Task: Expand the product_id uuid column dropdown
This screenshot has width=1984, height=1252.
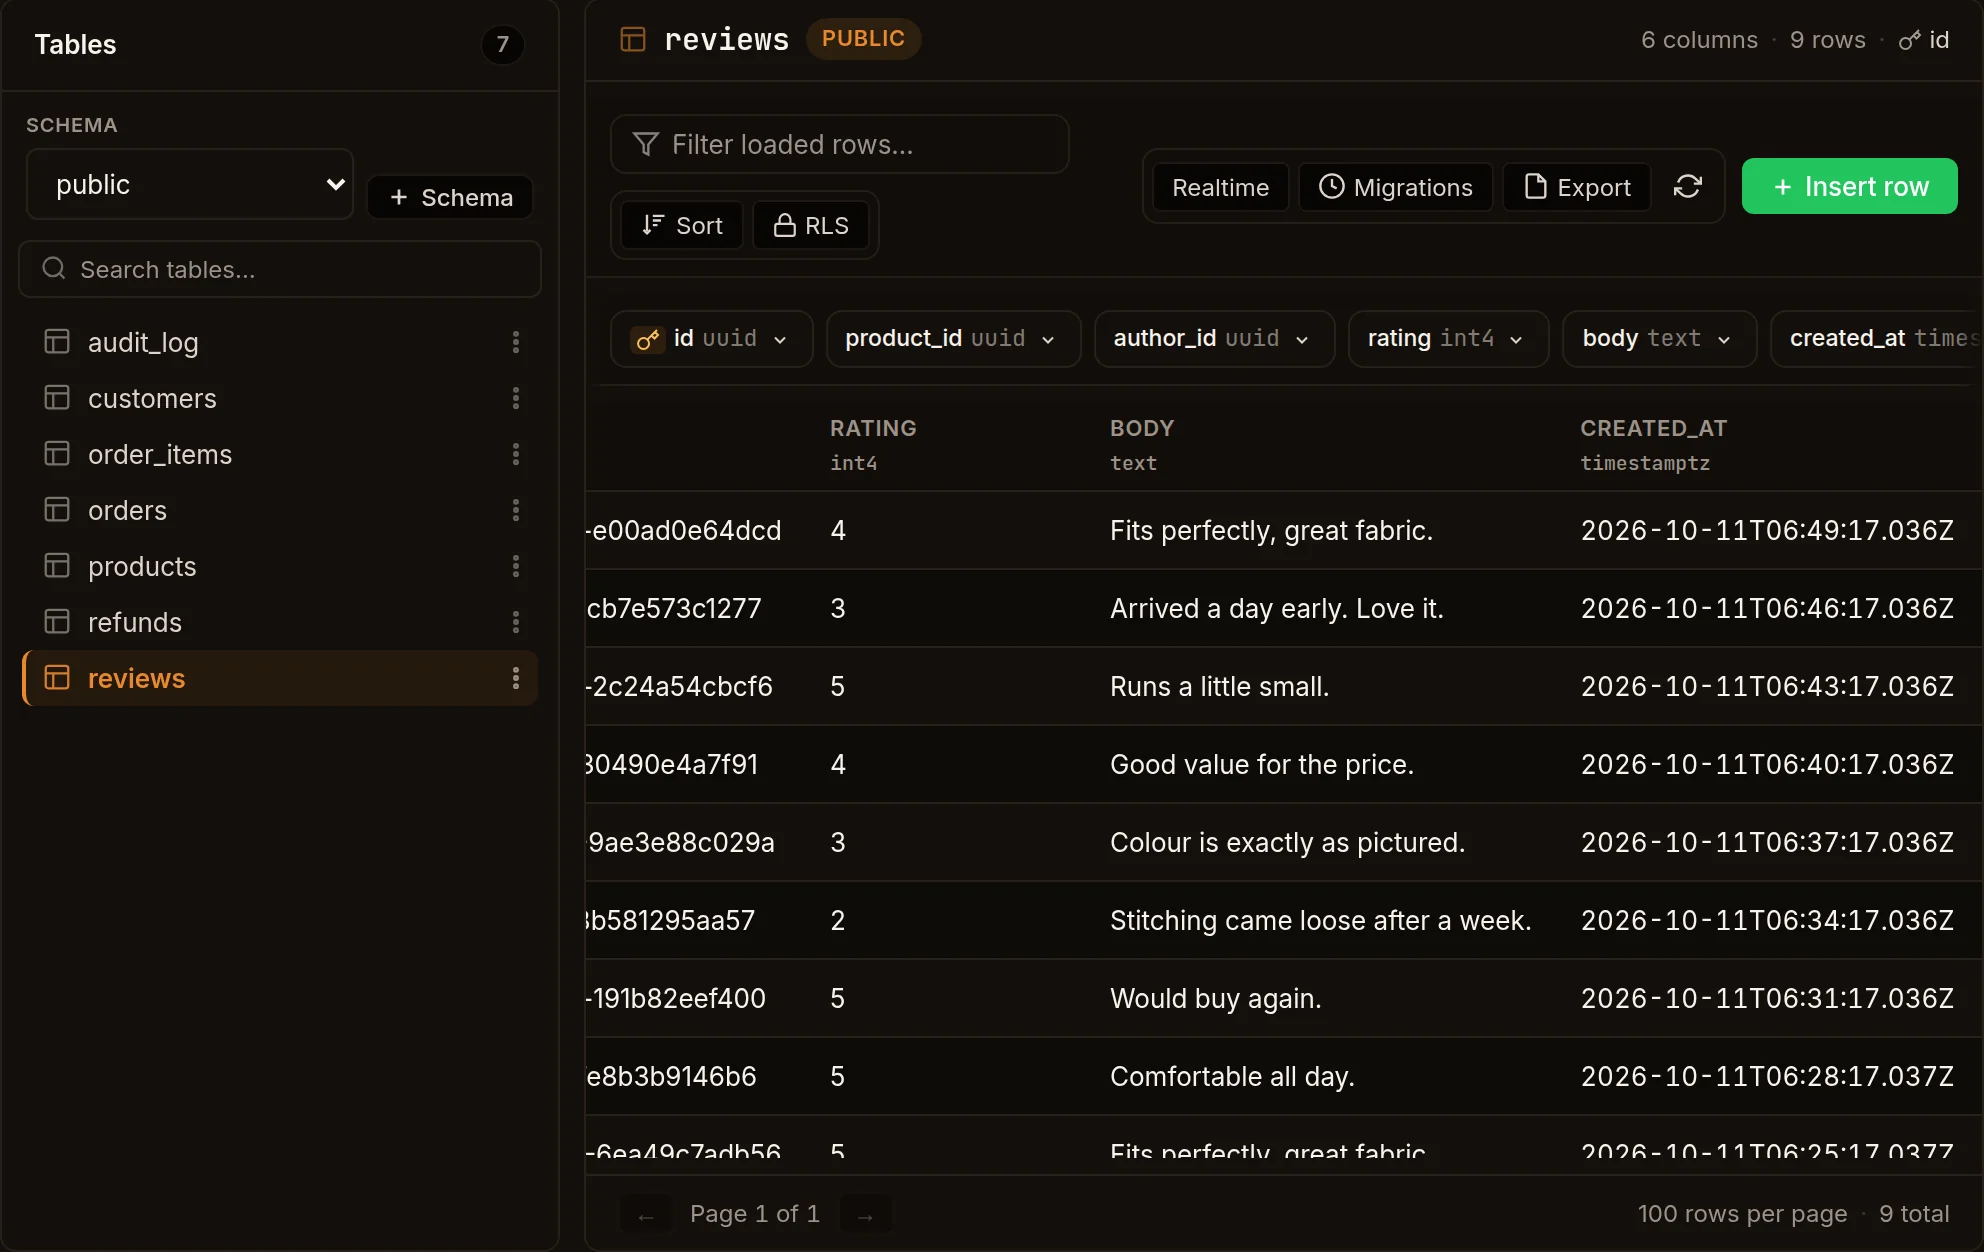Action: pos(1048,340)
